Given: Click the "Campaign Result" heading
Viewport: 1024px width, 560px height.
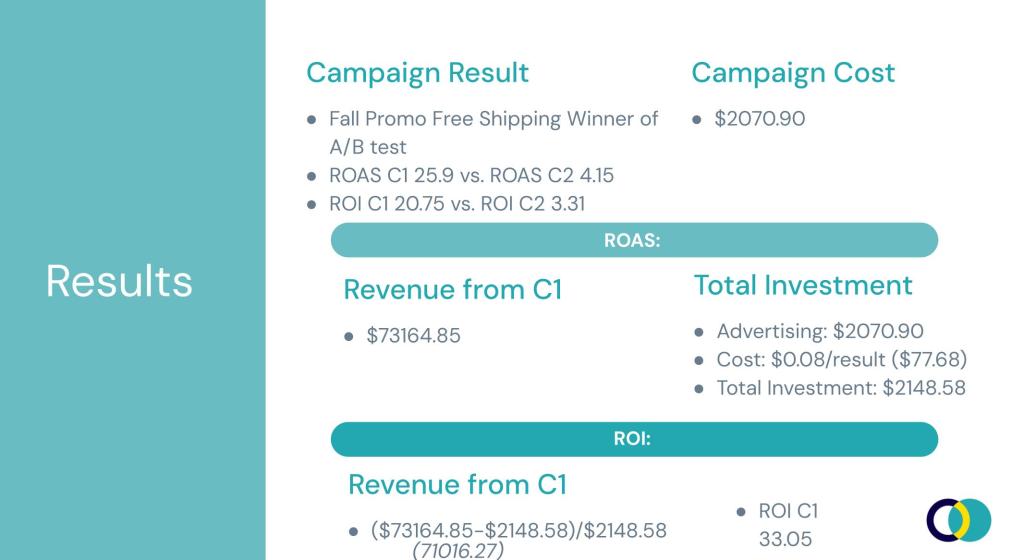Looking at the screenshot, I should [417, 73].
